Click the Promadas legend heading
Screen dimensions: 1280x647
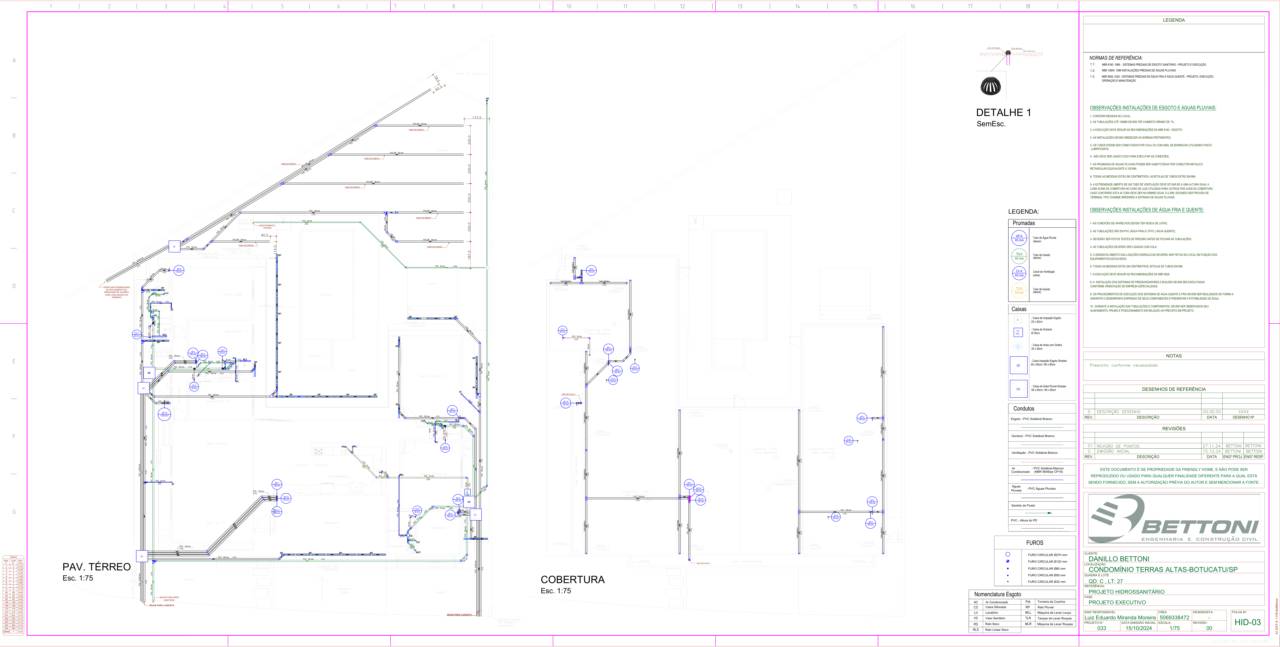click(x=1024, y=223)
